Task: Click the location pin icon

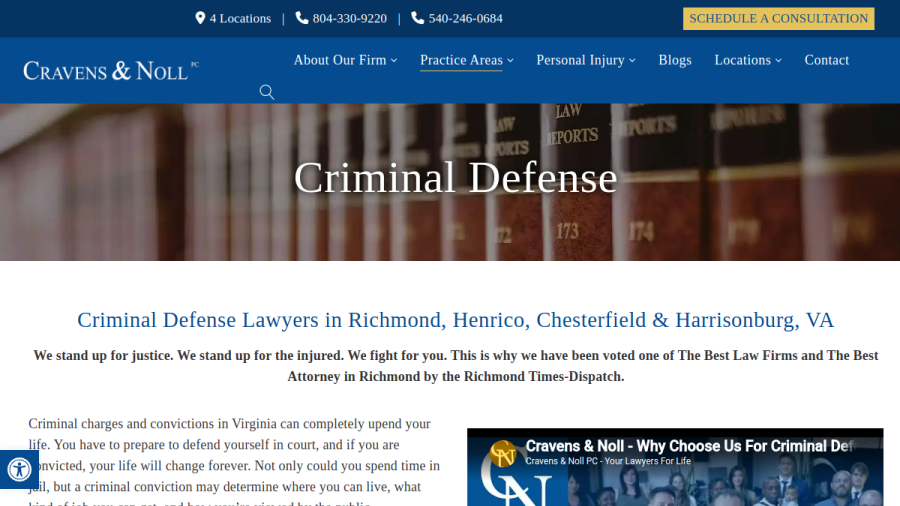Action: (200, 18)
